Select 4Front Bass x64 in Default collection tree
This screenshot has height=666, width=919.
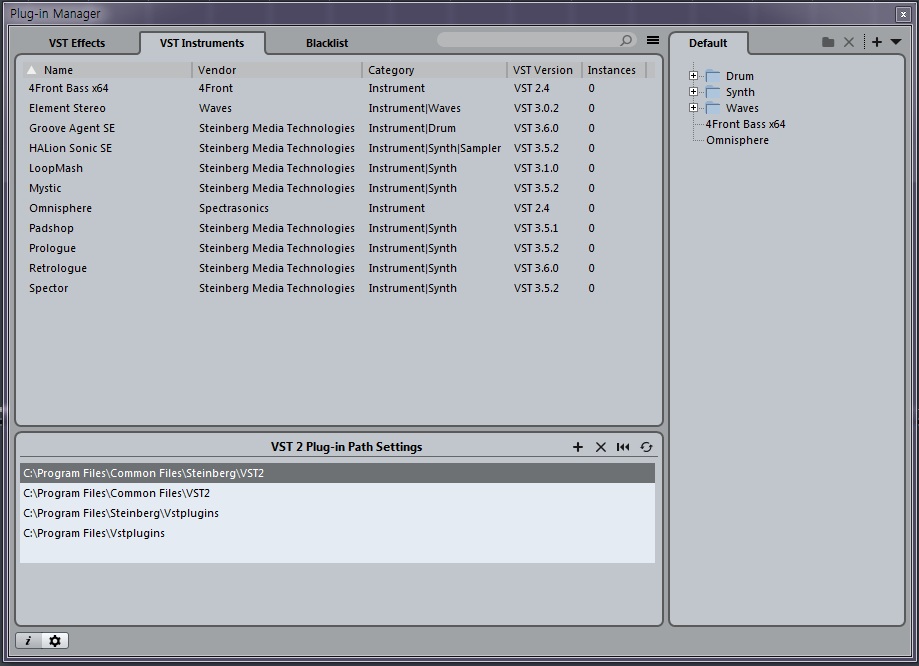pyautogui.click(x=745, y=124)
